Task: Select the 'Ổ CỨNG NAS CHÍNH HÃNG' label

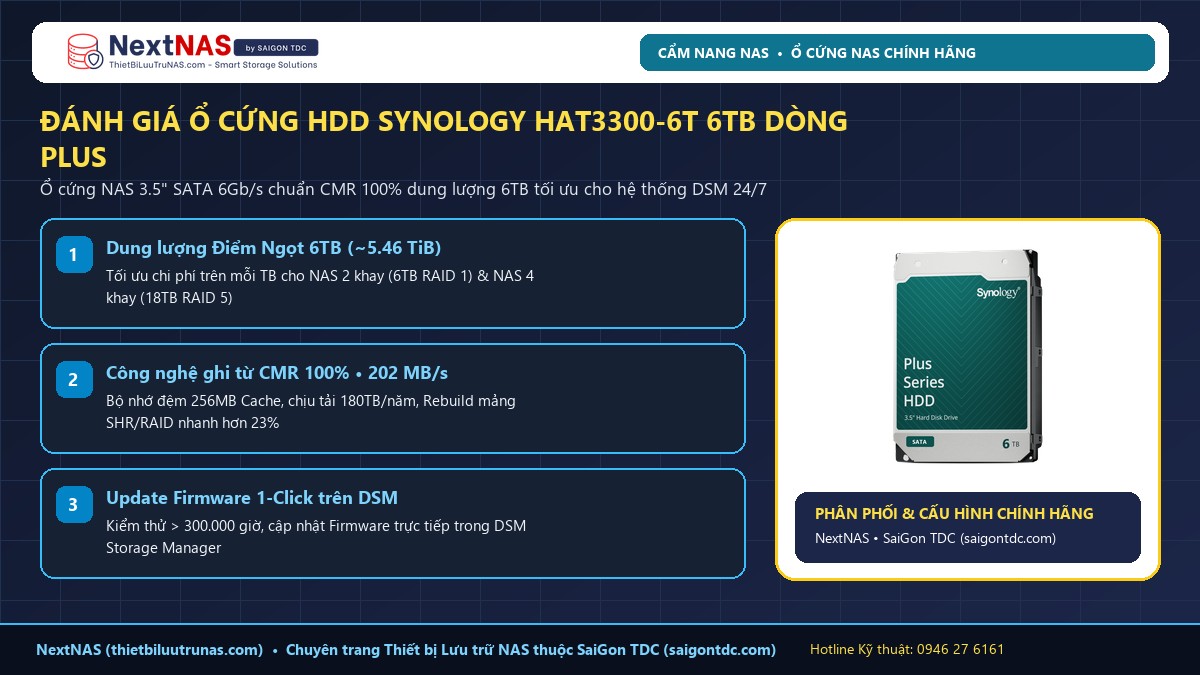Action: click(x=883, y=53)
